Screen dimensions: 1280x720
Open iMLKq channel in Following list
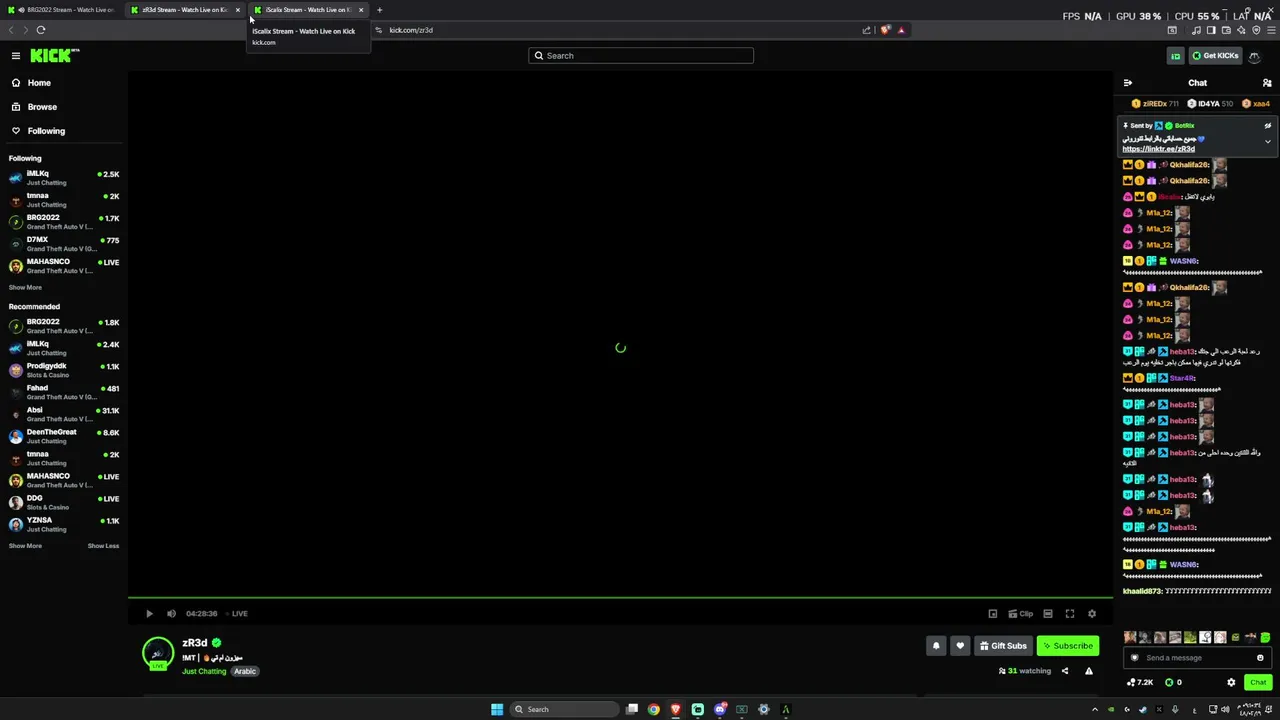click(x=64, y=178)
